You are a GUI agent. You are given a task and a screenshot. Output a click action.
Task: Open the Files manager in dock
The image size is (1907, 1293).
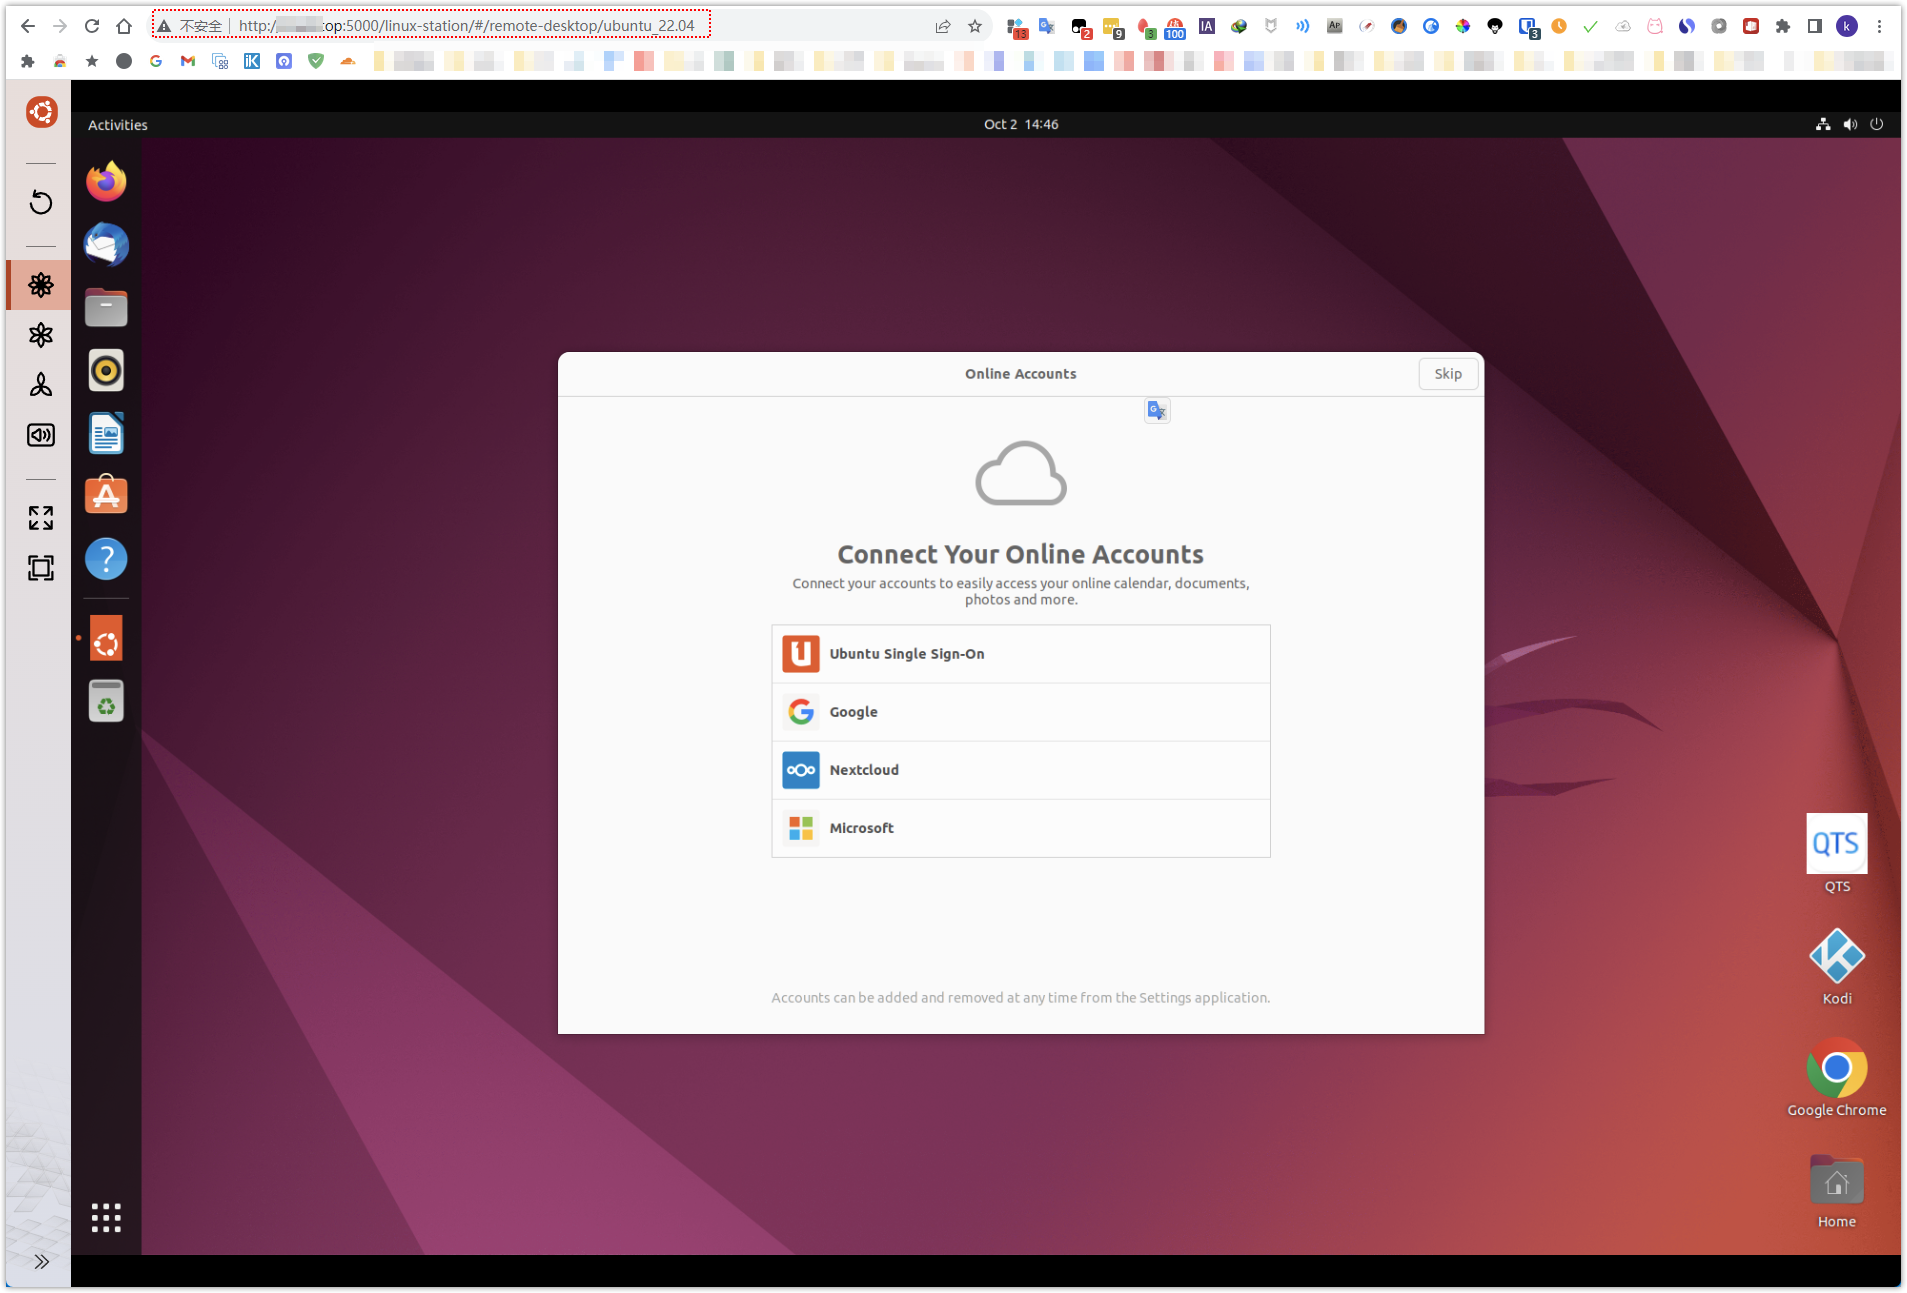pos(106,308)
